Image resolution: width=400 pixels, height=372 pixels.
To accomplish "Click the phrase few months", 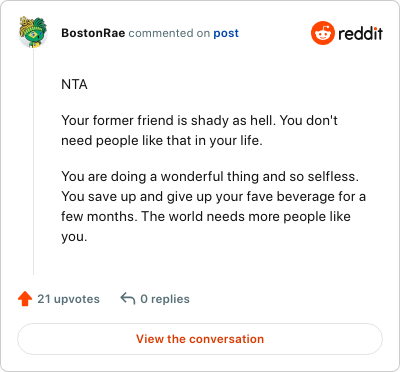I will tap(99, 217).
